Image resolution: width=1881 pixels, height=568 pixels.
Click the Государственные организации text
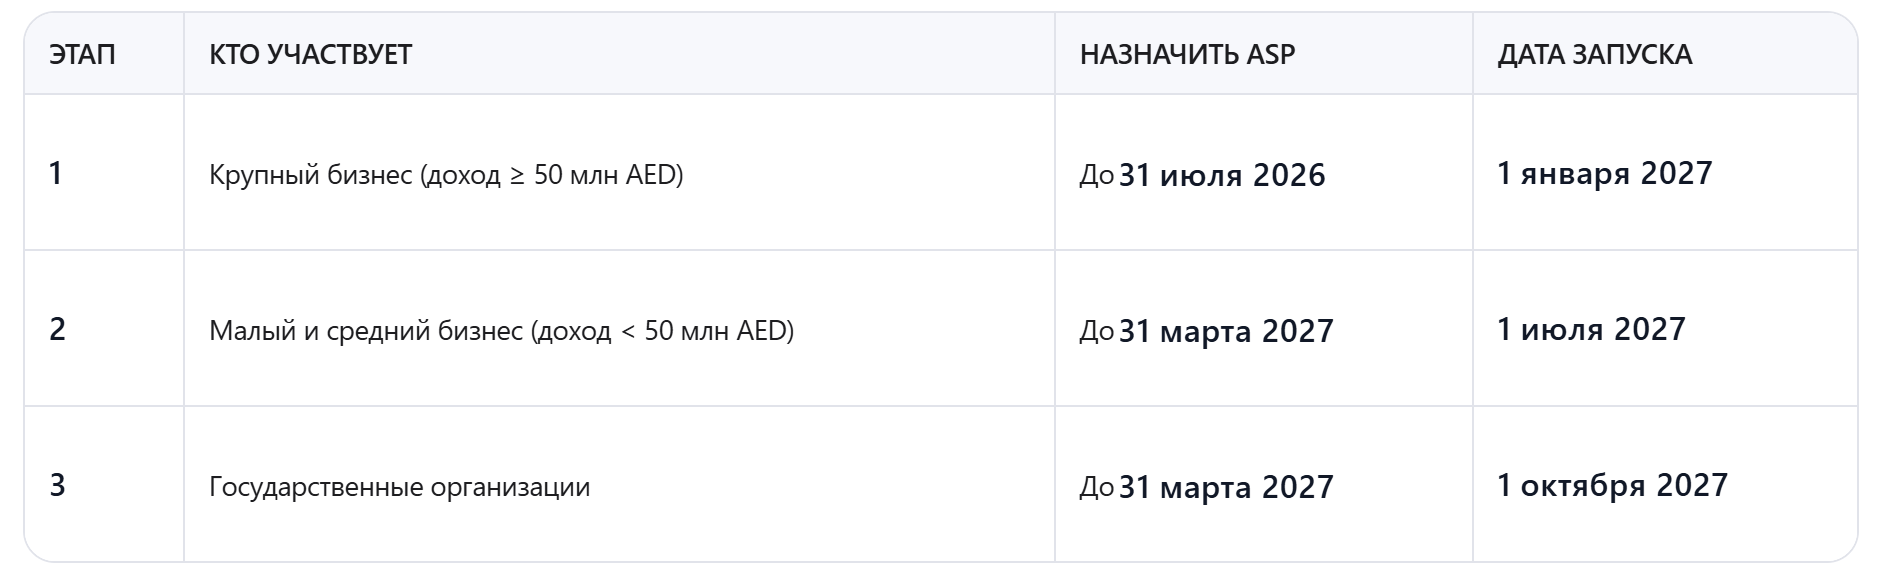click(399, 487)
